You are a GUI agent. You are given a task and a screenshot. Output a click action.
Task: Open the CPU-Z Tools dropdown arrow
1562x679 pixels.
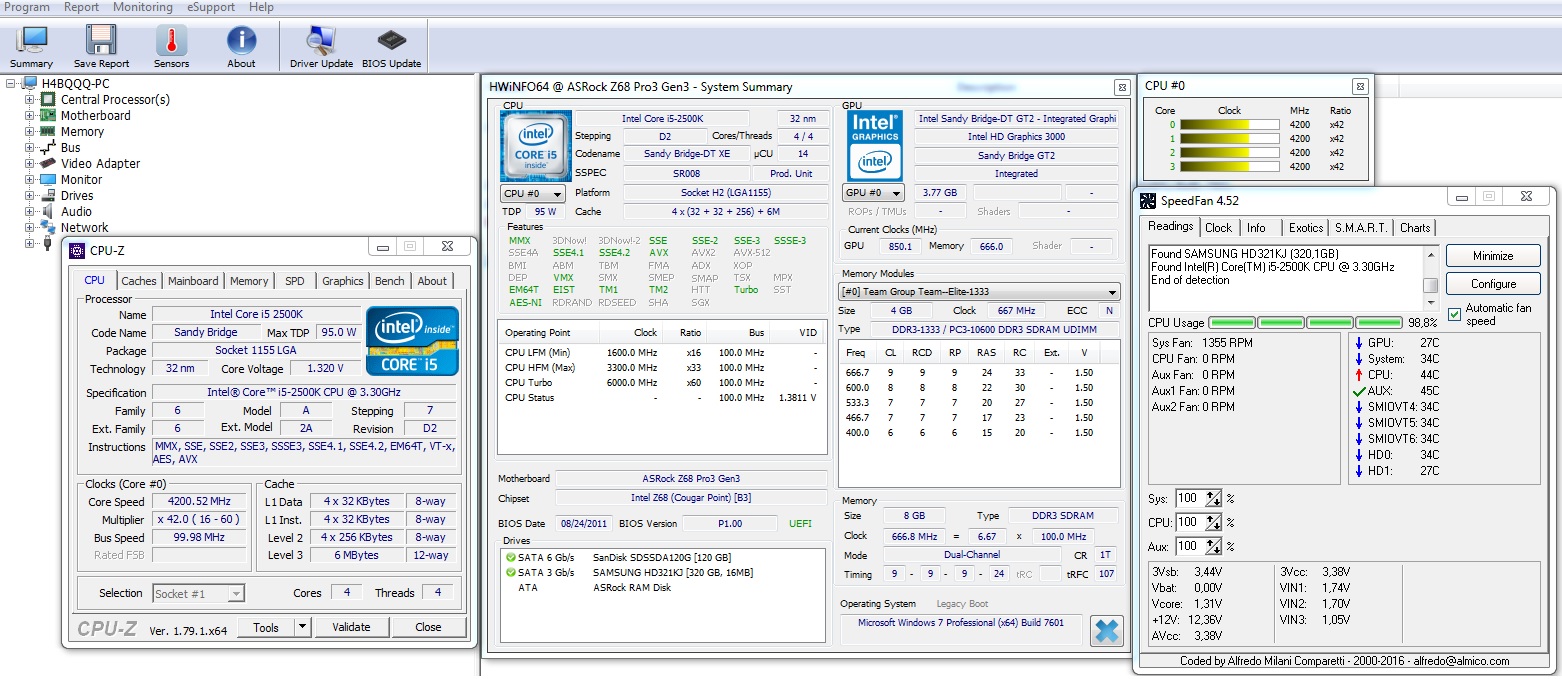pyautogui.click(x=302, y=627)
